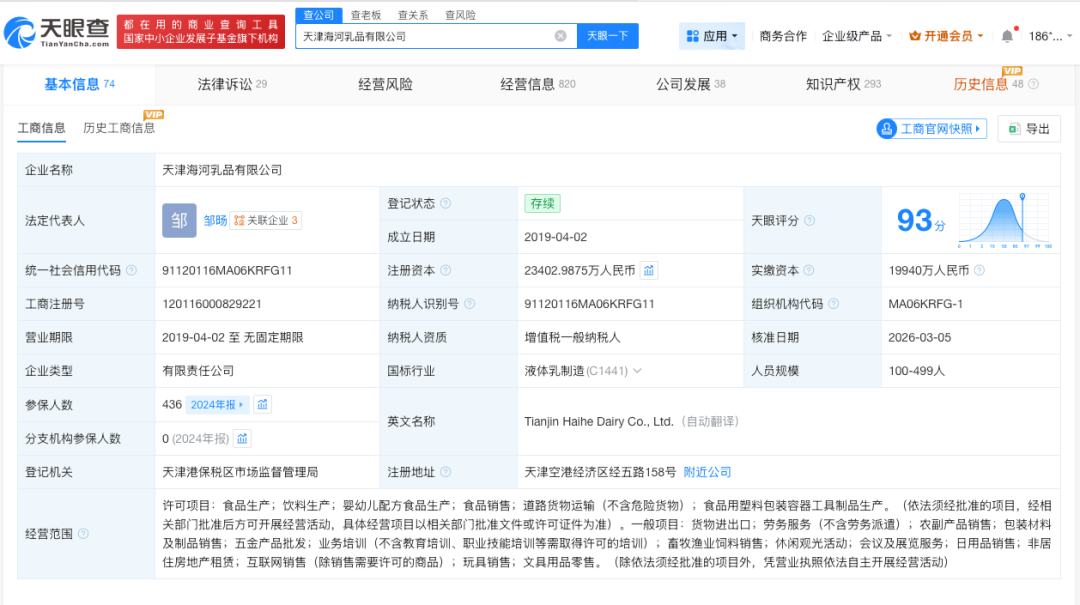
Task: Open the 2024年报 selector
Action: pos(217,404)
